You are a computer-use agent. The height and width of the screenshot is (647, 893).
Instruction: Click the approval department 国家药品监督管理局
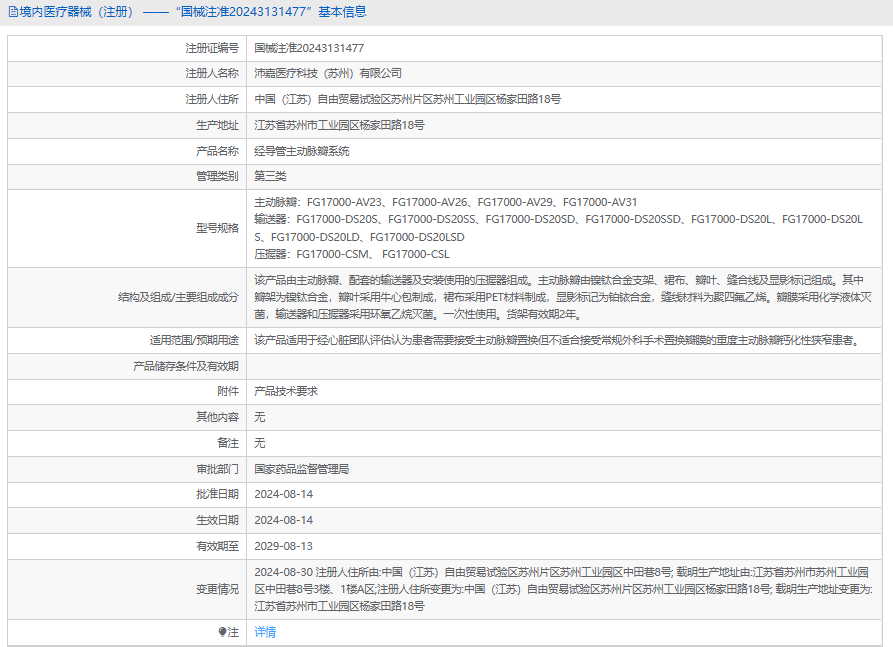pos(302,469)
